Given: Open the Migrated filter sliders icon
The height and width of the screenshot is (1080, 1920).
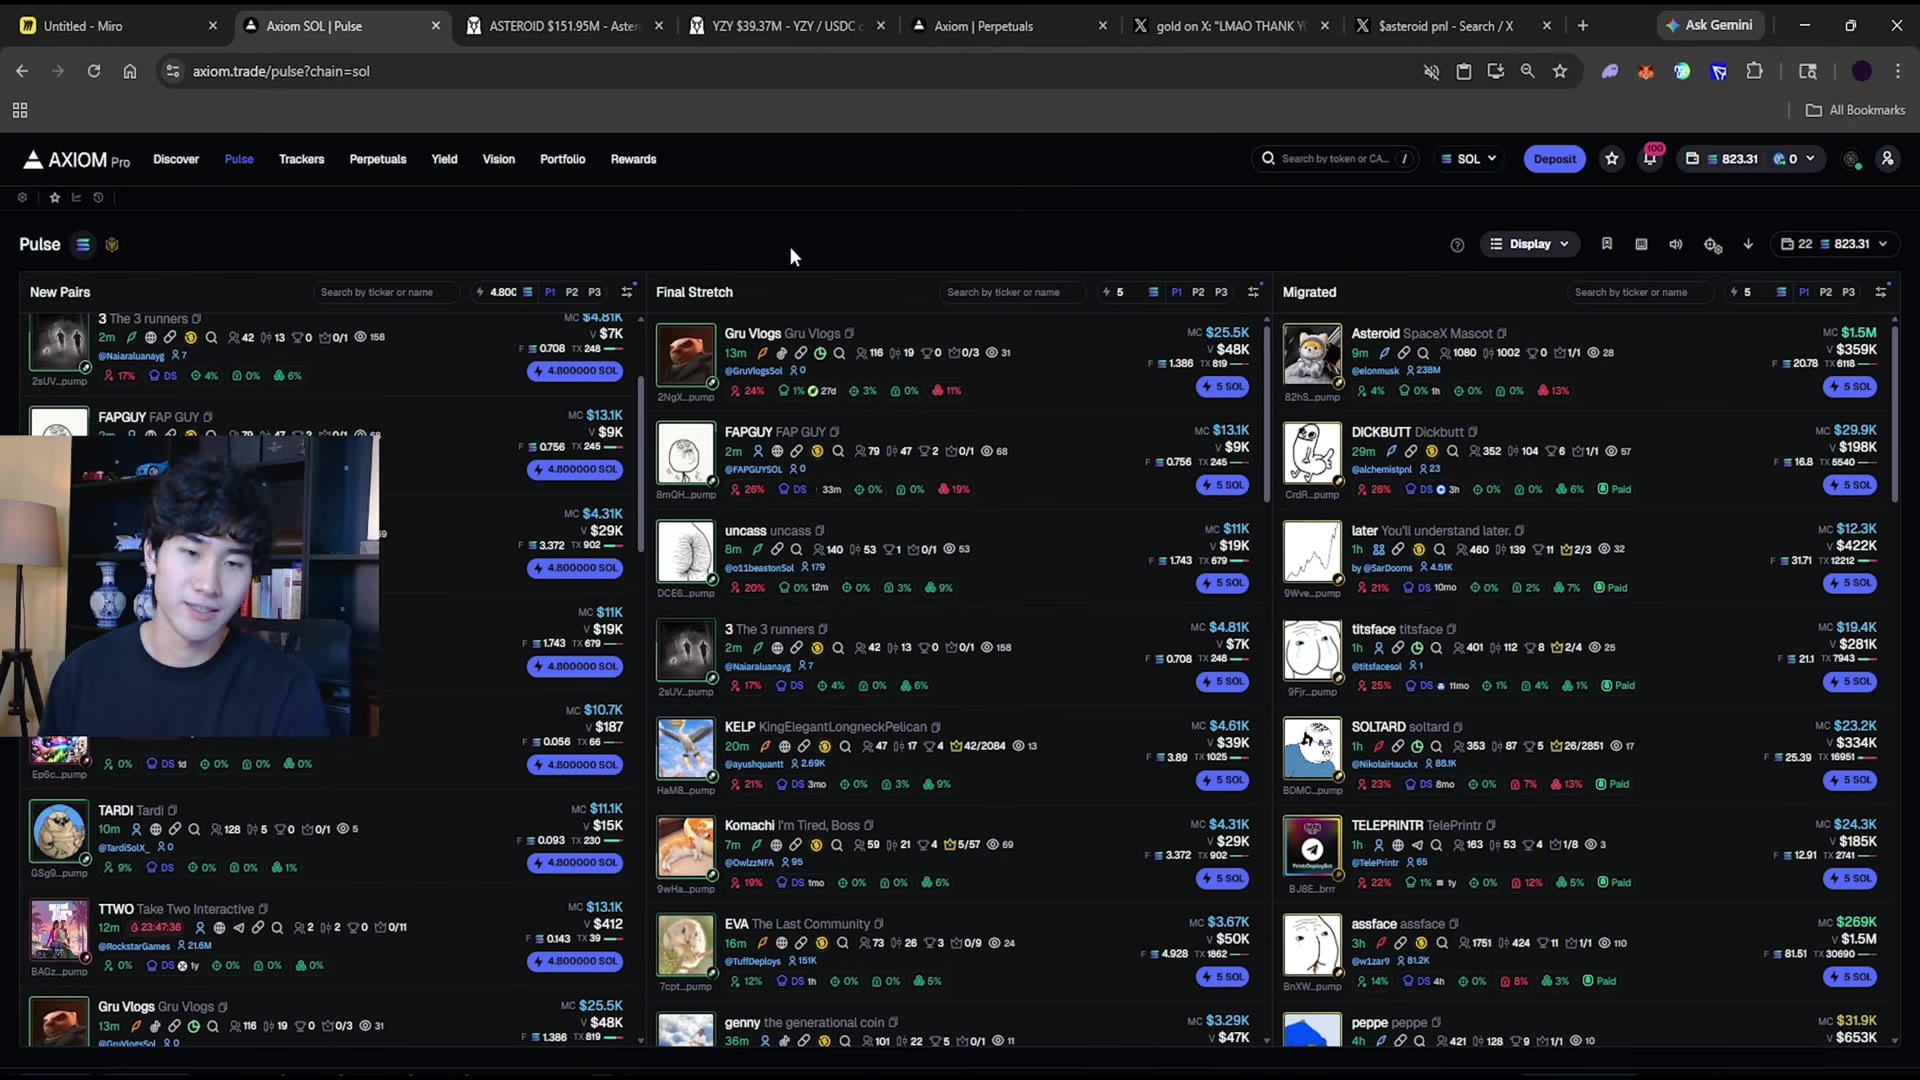Looking at the screenshot, I should click(x=1881, y=292).
